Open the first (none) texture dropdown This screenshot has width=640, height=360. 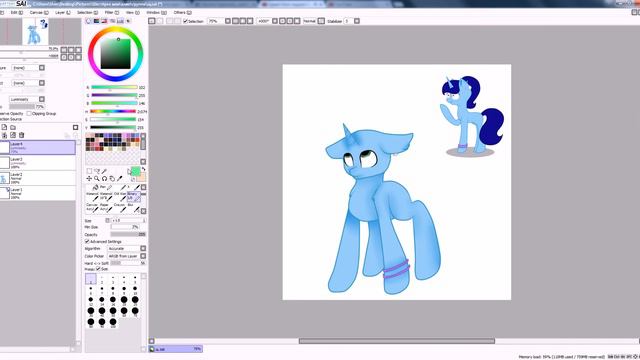coord(28,68)
